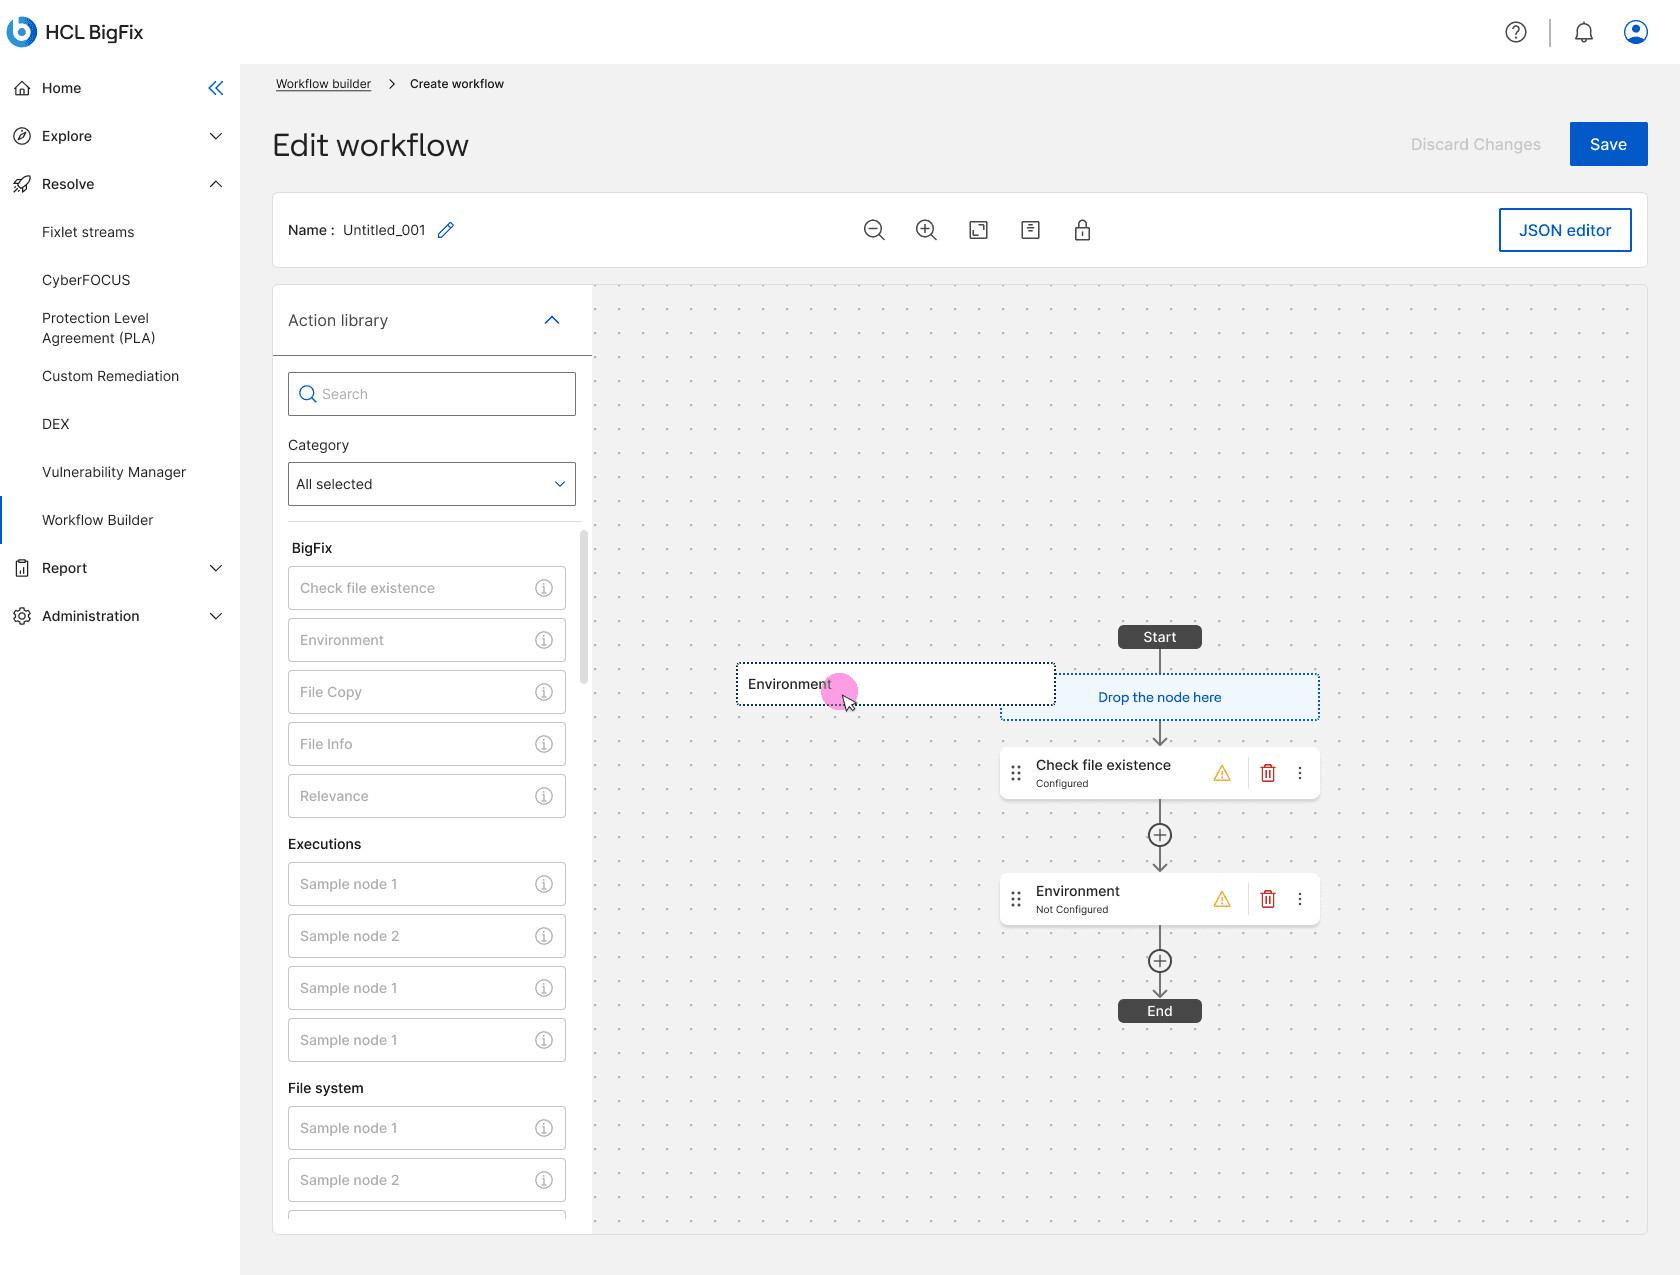Image resolution: width=1680 pixels, height=1275 pixels.
Task: Expand the Report menu
Action: [x=216, y=568]
